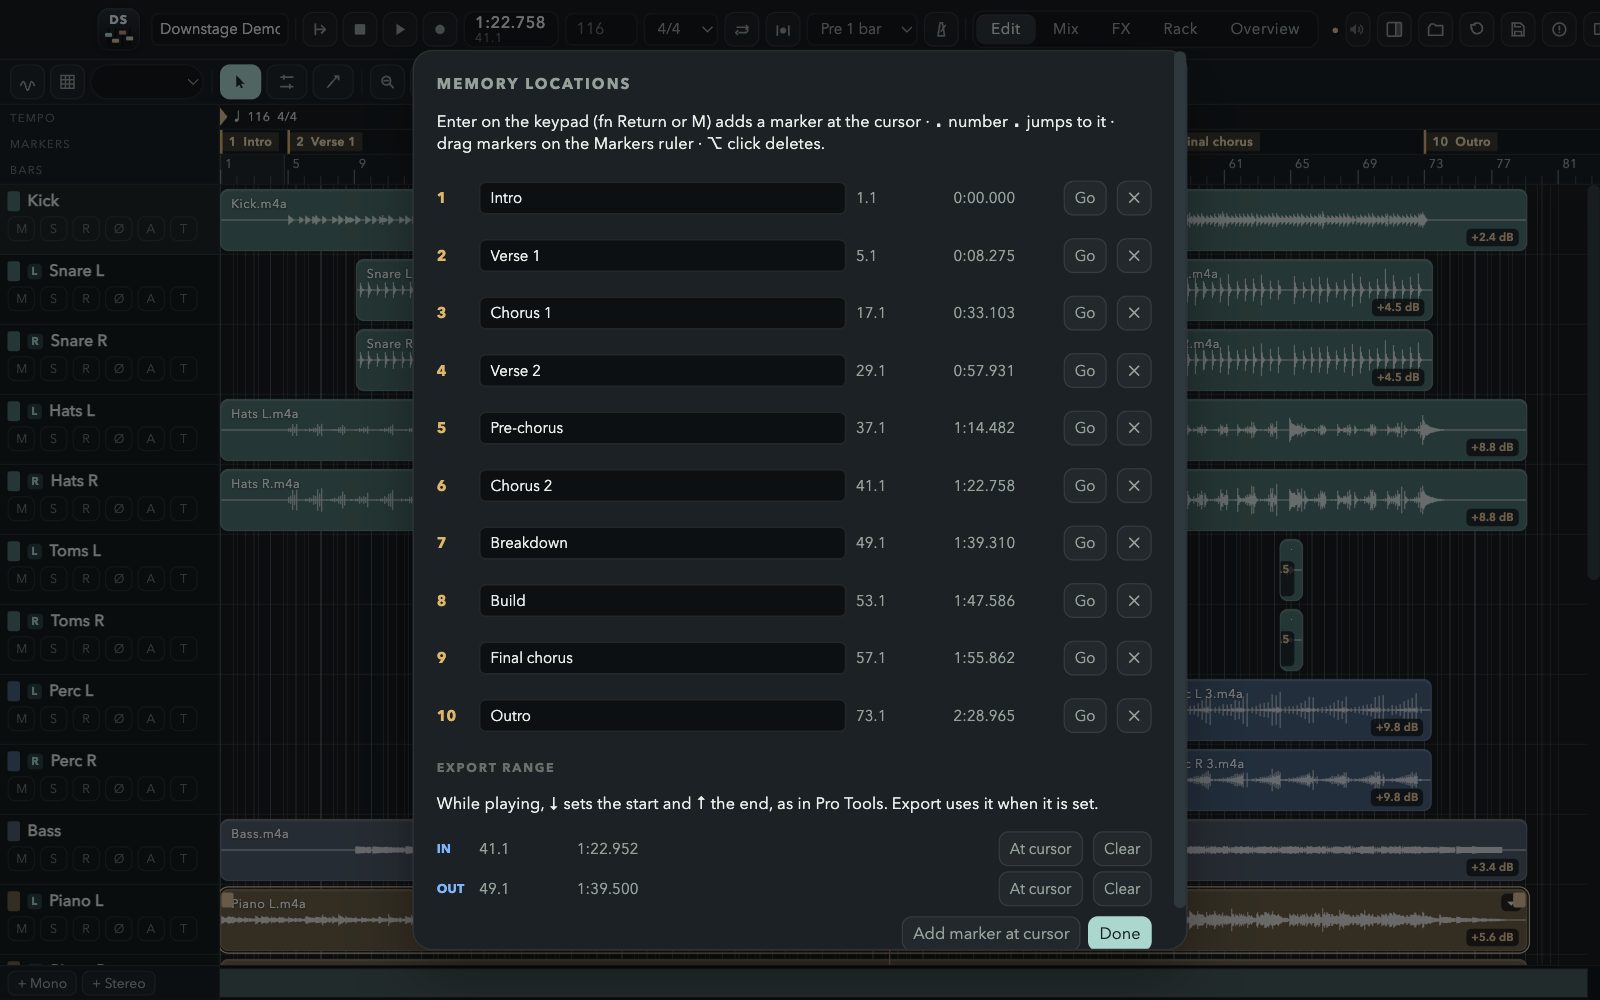Click Done to close Memory Locations
Screen dimensions: 1600x1000
pyautogui.click(x=1120, y=933)
